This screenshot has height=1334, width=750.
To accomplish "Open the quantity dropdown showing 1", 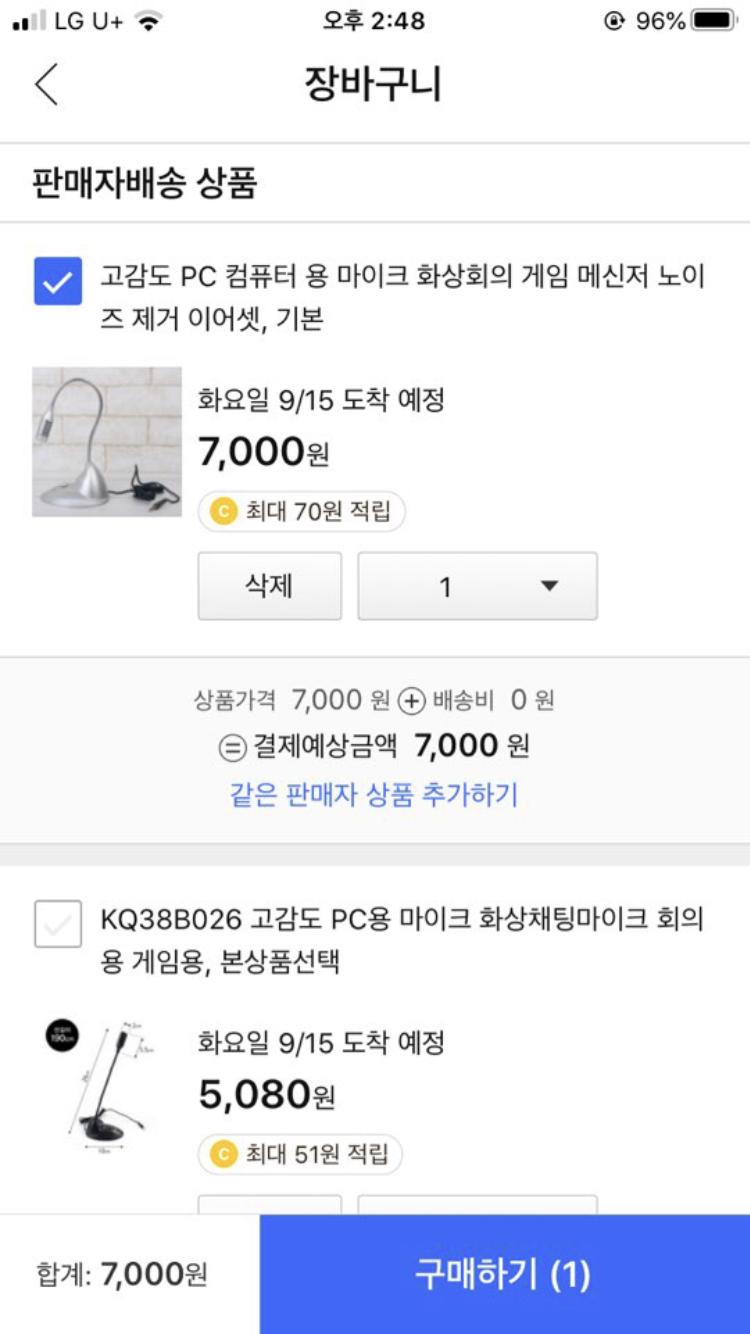I will [477, 586].
